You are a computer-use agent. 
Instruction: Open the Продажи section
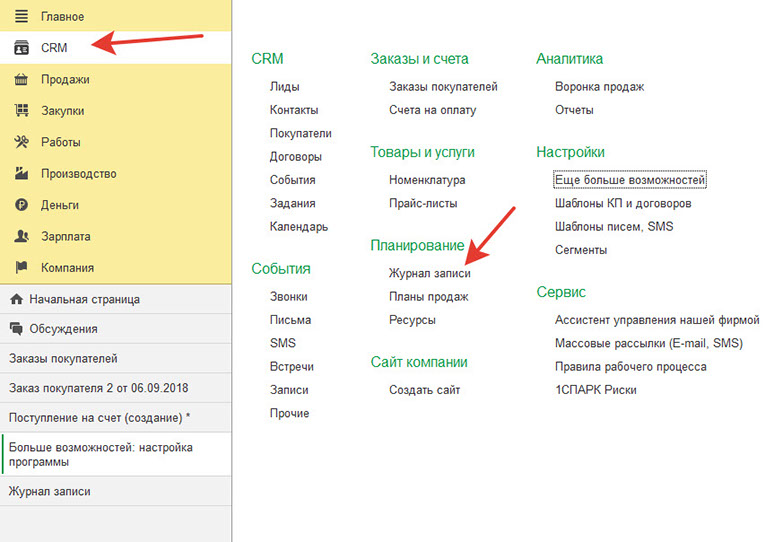[116, 79]
